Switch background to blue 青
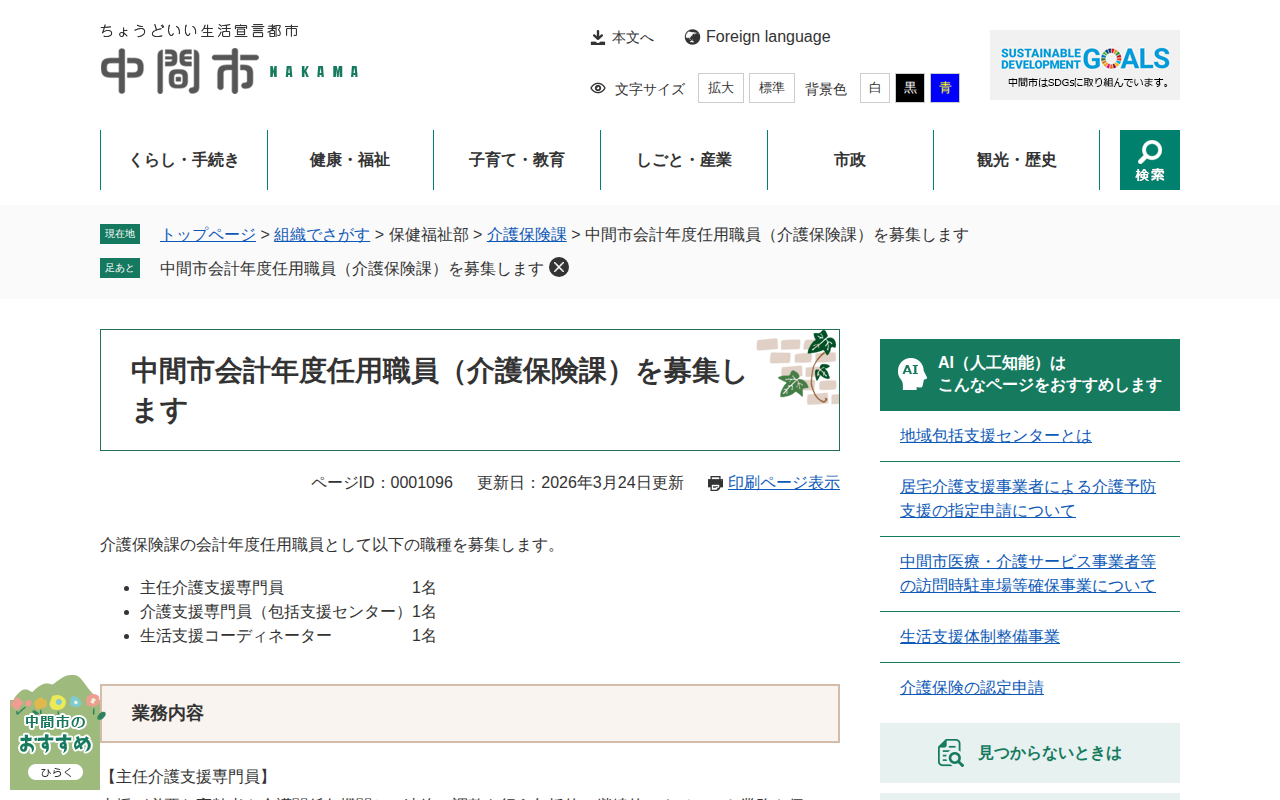 [x=944, y=88]
